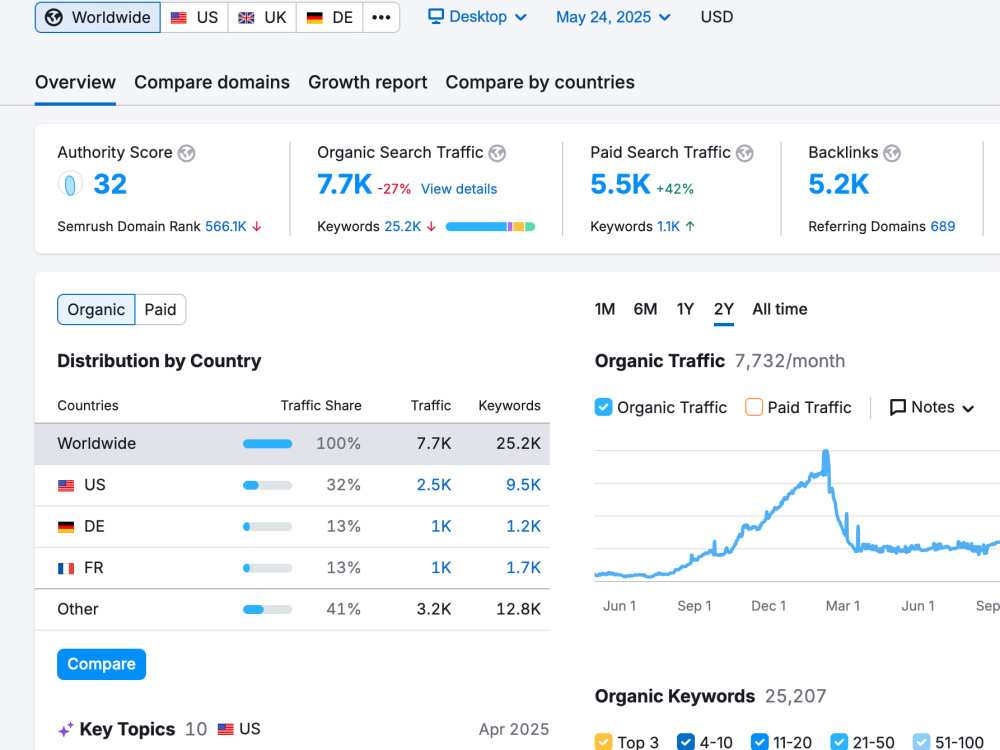Image resolution: width=1000 pixels, height=750 pixels.
Task: Click the UK flag icon in top bar
Action: pyautogui.click(x=246, y=18)
